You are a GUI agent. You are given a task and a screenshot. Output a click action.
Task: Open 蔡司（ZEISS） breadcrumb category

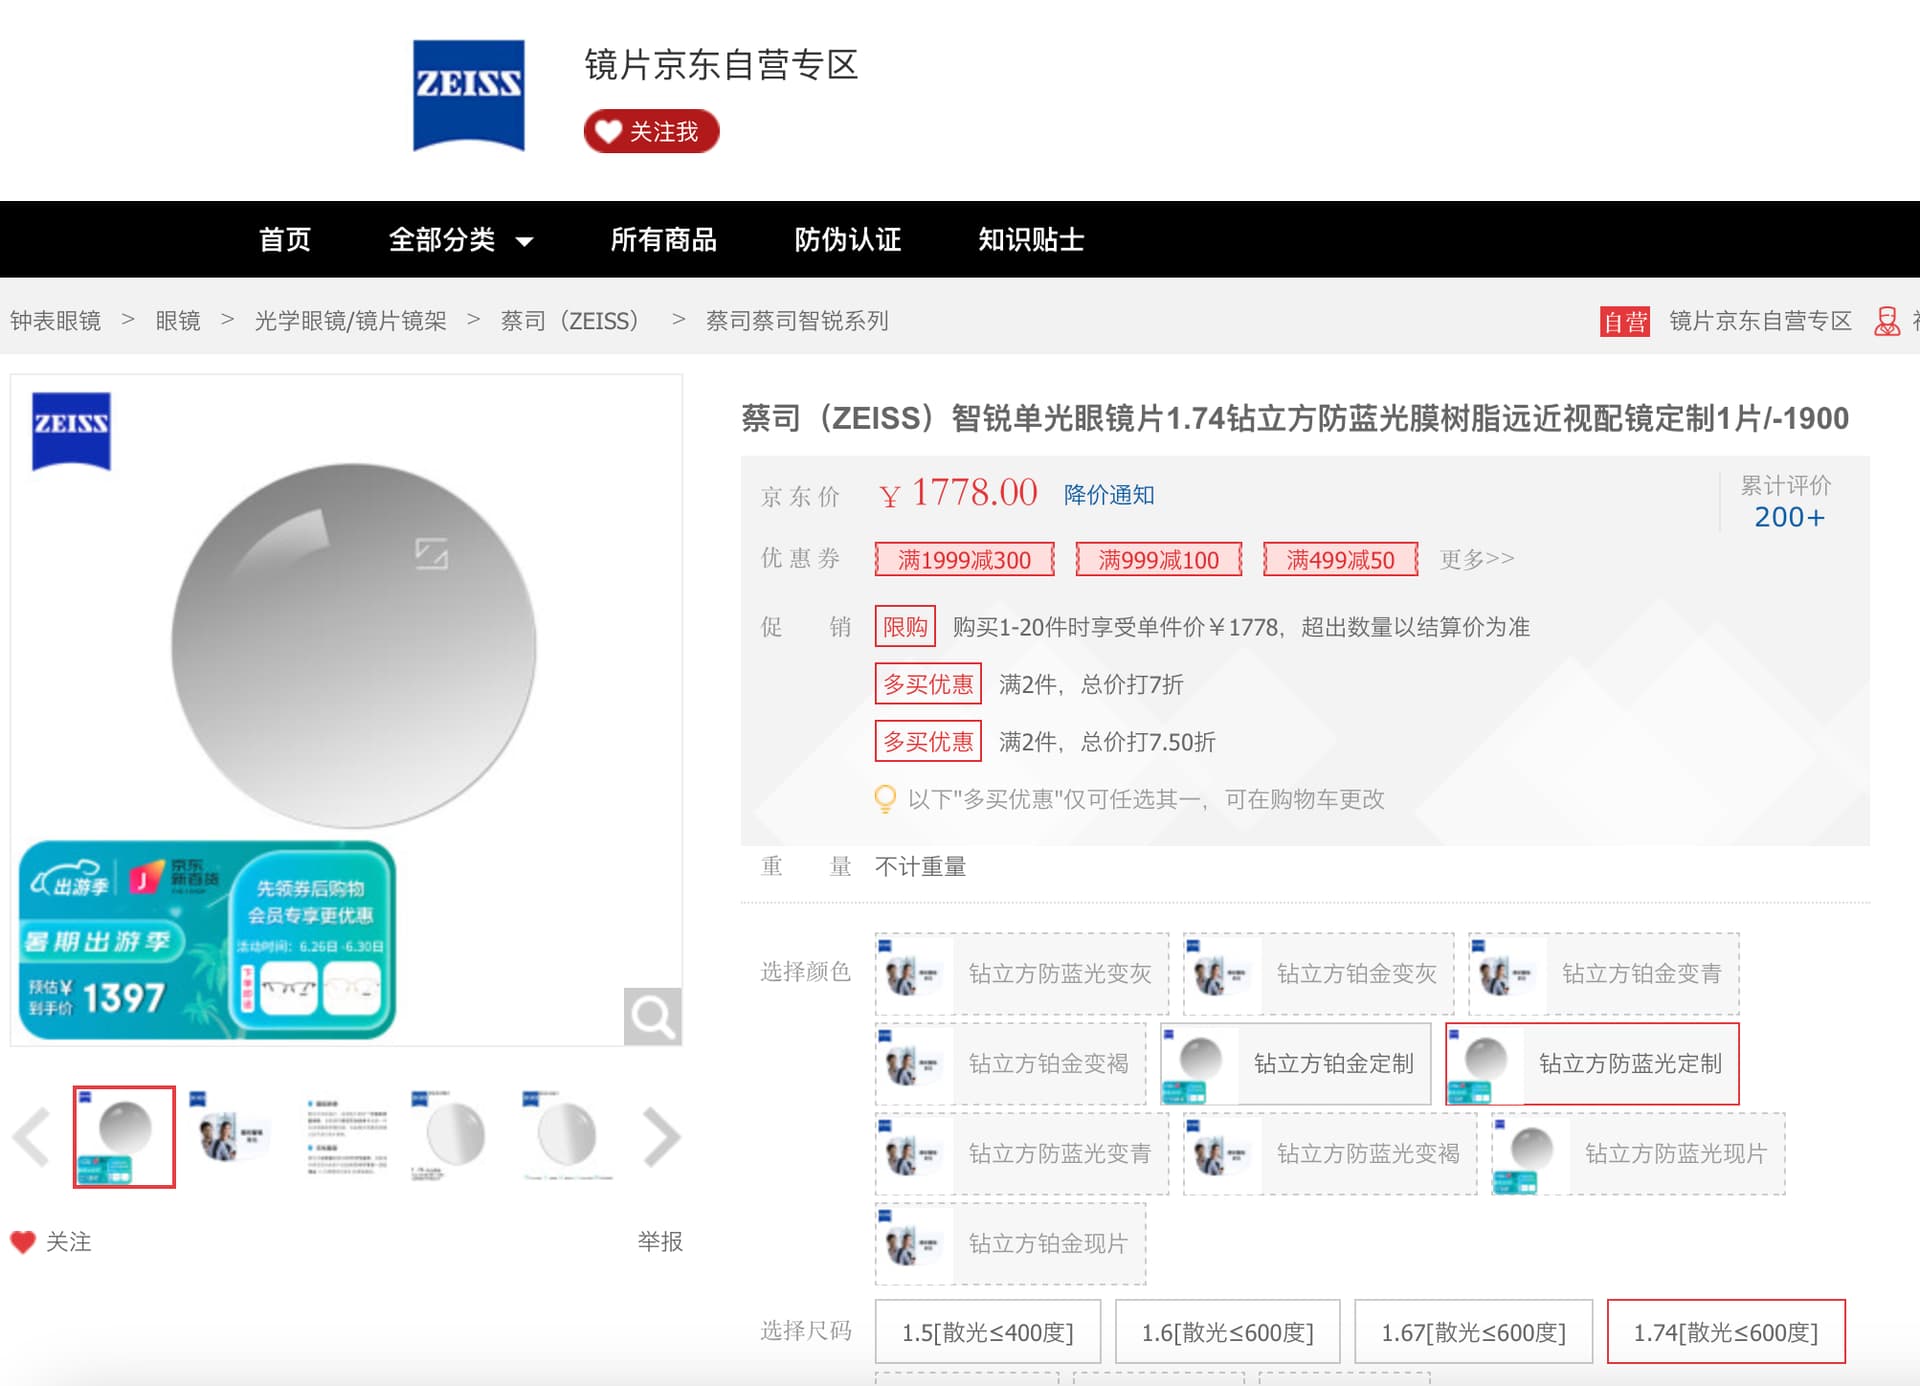570,321
